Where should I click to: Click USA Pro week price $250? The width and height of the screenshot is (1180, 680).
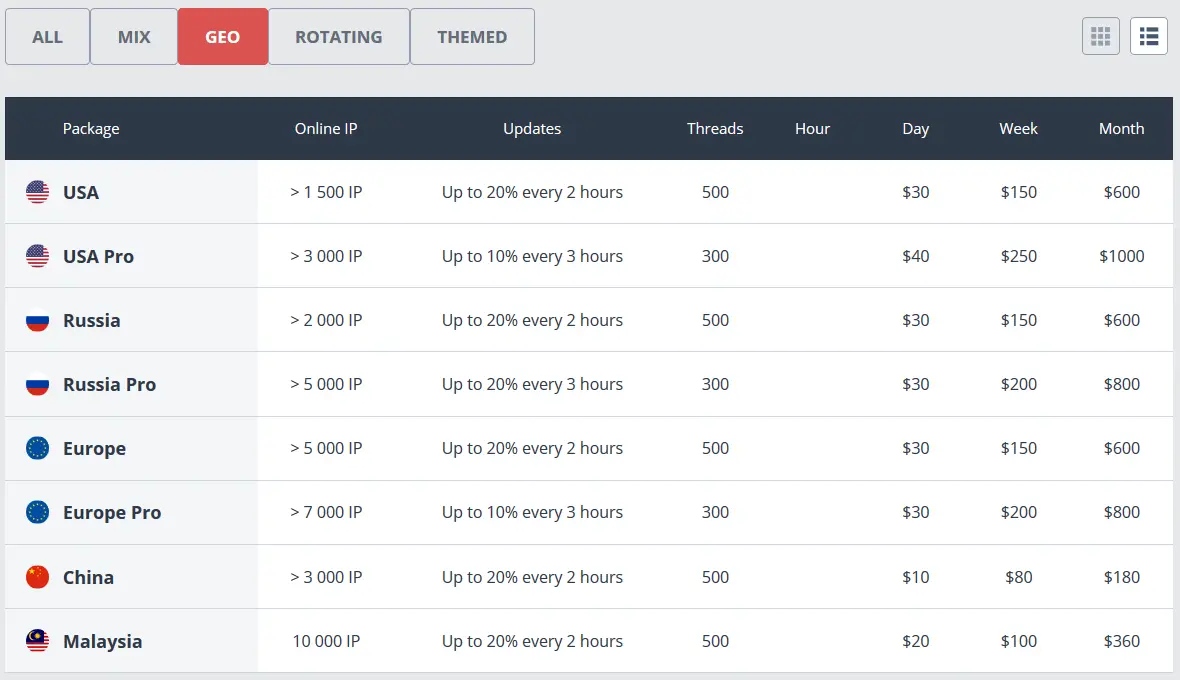(x=1018, y=257)
